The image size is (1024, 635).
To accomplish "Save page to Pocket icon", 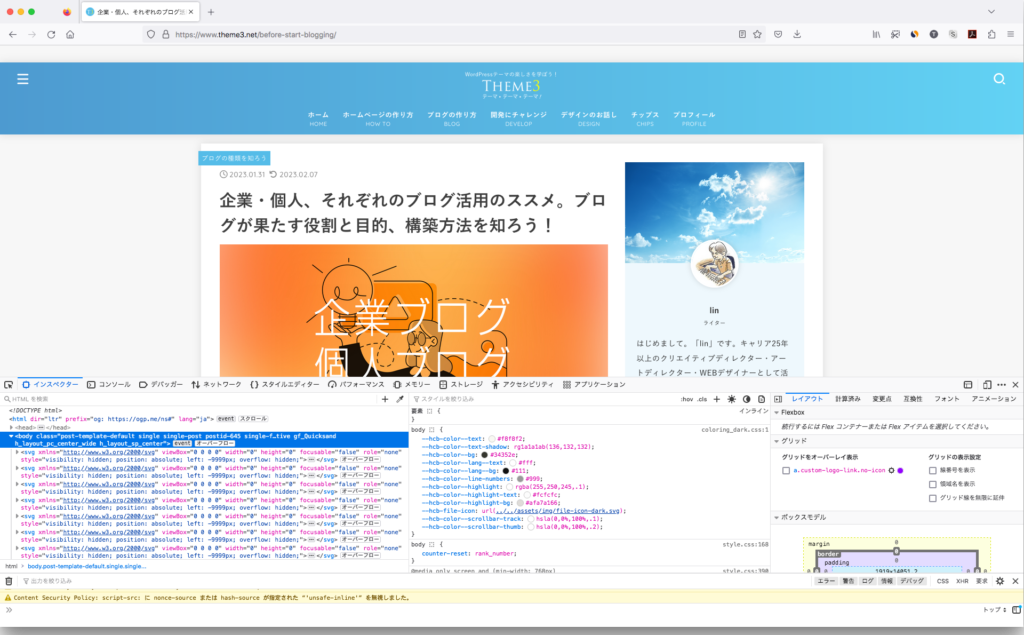I will tap(778, 35).
